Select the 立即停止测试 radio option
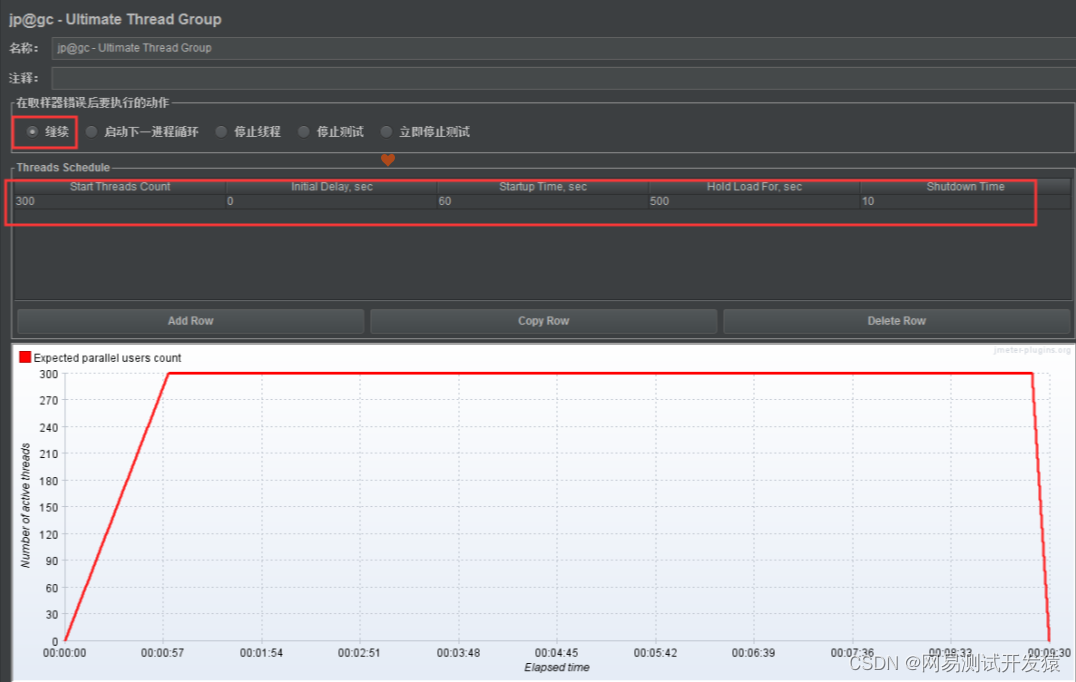The width and height of the screenshot is (1076, 682). [x=386, y=132]
